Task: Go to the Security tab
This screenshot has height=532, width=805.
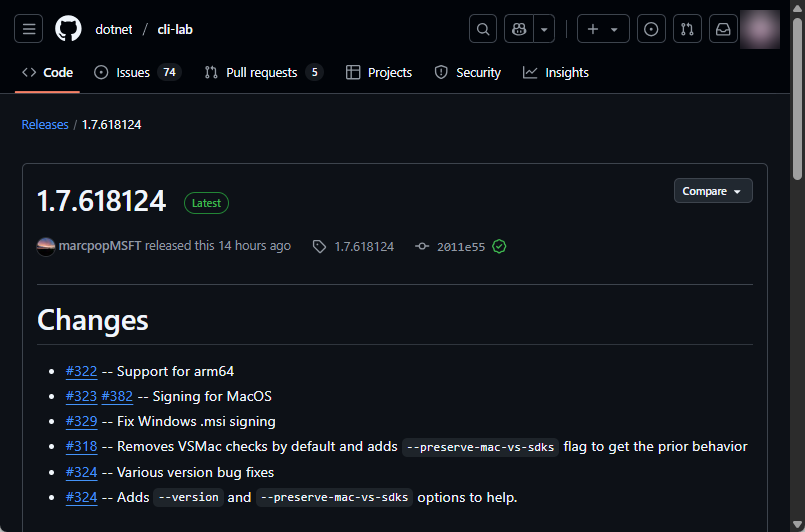Action: tap(467, 72)
